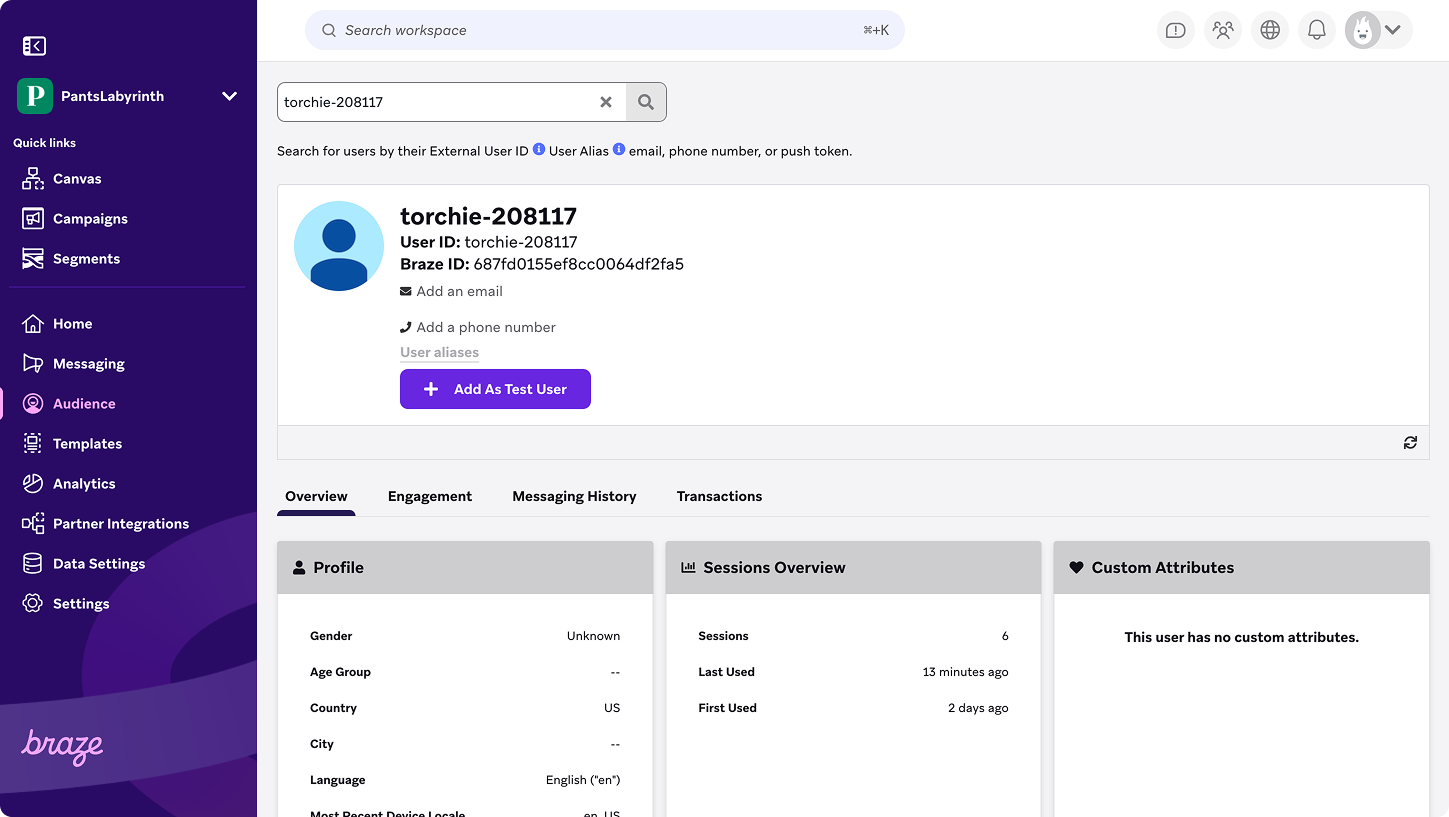Image resolution: width=1449 pixels, height=817 pixels.
Task: Click the magnifying glass search icon
Action: click(x=645, y=102)
